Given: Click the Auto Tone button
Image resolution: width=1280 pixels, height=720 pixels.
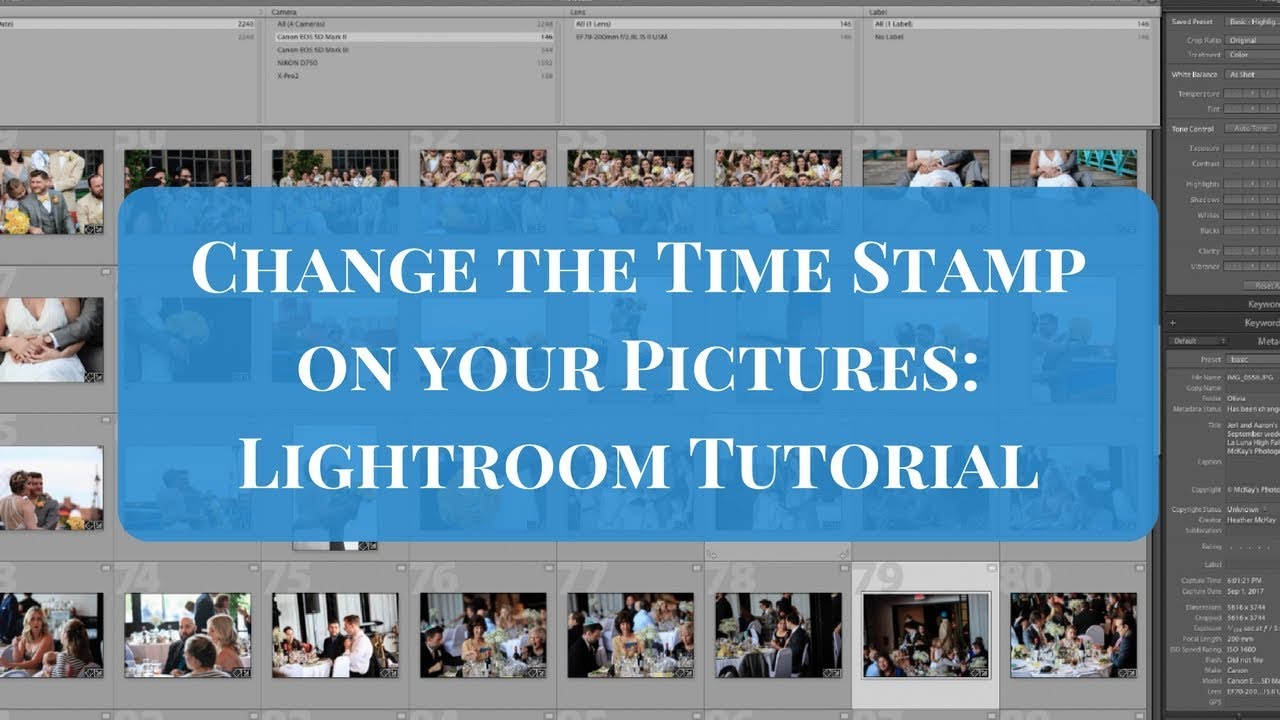Looking at the screenshot, I should (1251, 129).
